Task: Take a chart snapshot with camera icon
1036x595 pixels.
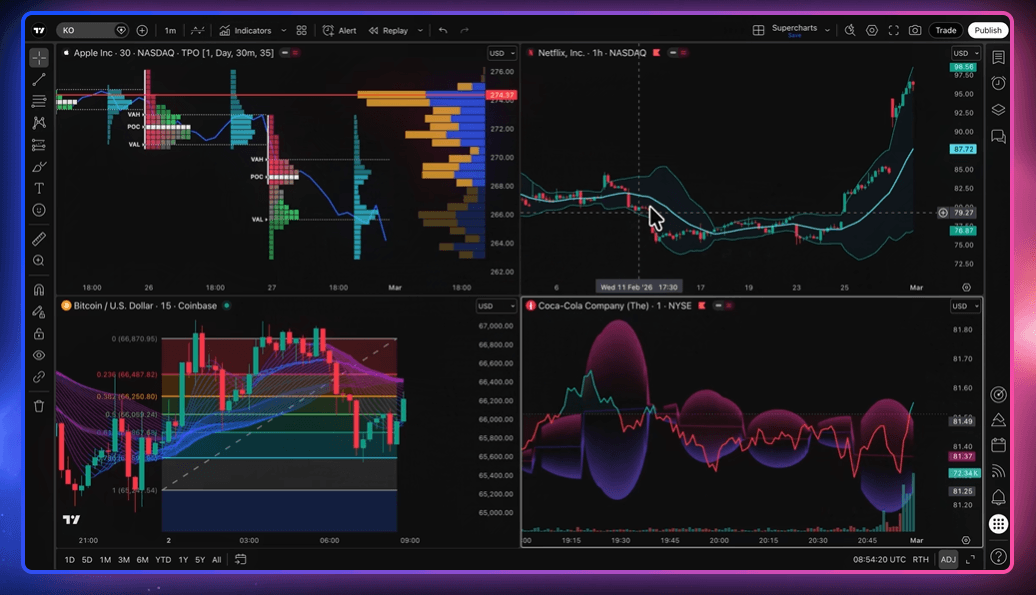Action: tap(915, 30)
